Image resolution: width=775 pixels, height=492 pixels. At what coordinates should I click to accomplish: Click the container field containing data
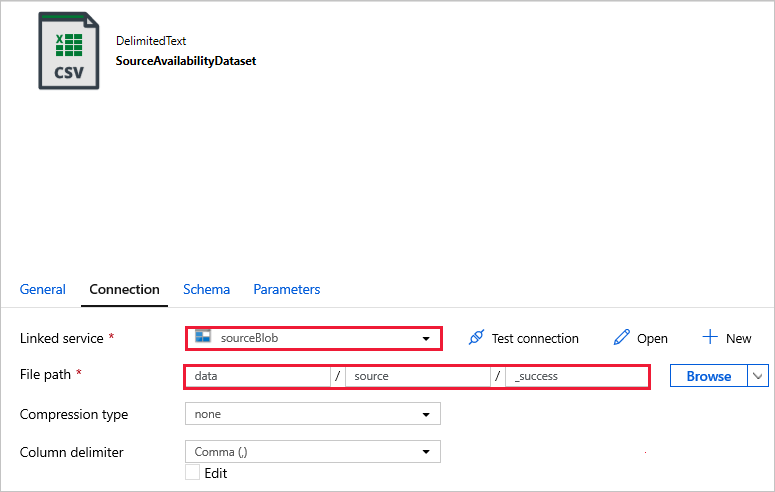click(258, 376)
